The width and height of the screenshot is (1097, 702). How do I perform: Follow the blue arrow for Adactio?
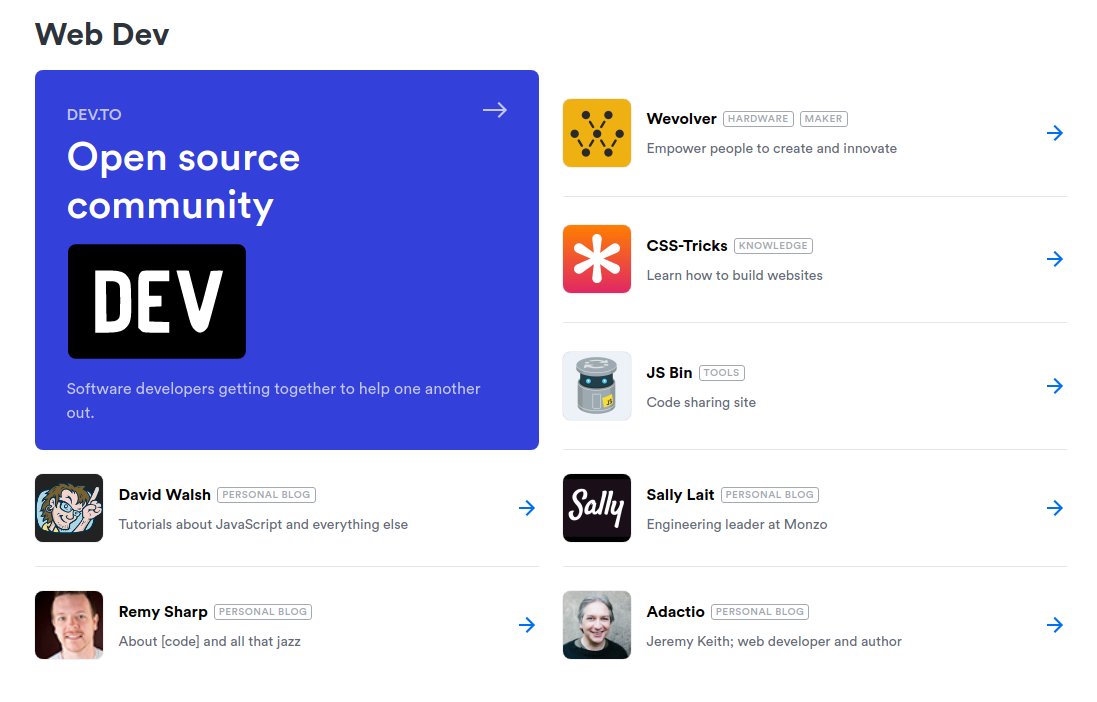(x=1055, y=625)
